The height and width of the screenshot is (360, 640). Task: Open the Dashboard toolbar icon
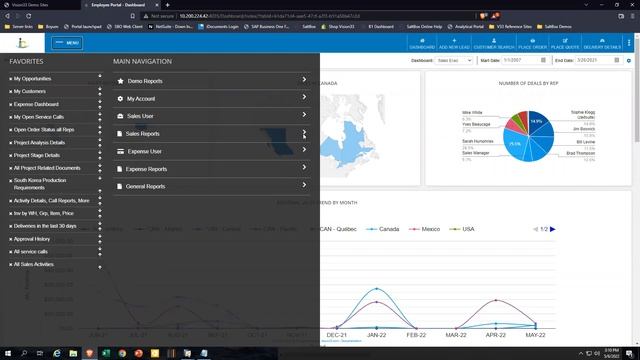click(422, 43)
